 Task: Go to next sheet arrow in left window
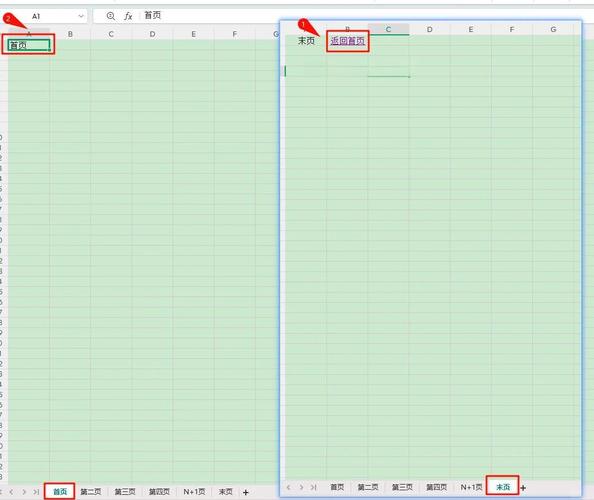(x=24, y=492)
